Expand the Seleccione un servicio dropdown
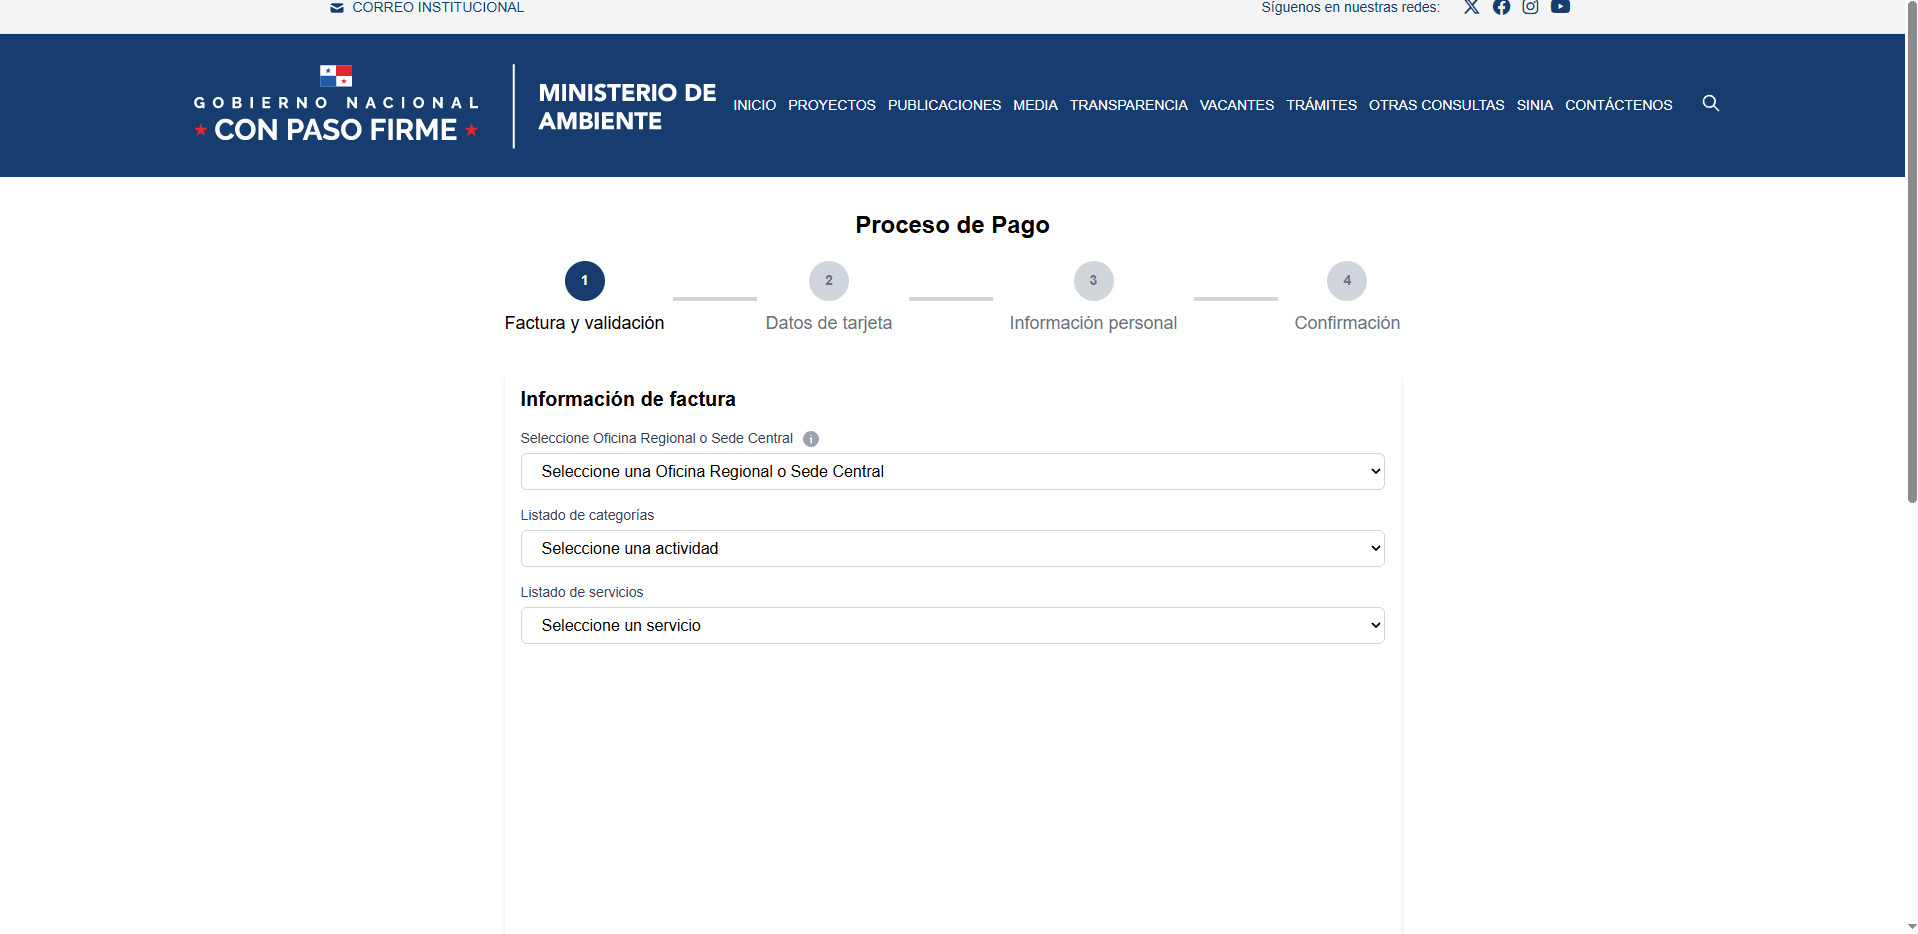 point(952,625)
